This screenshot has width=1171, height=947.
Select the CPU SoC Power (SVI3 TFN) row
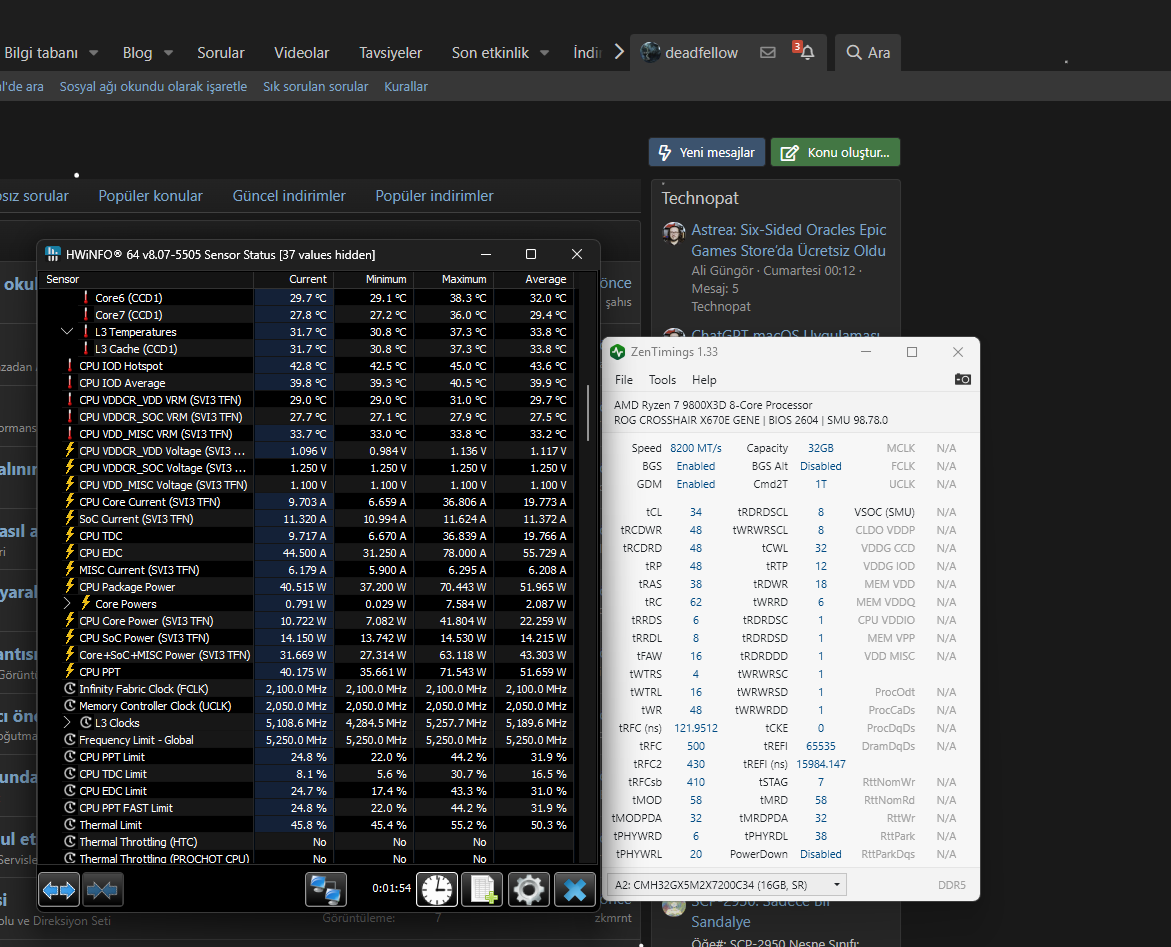pyautogui.click(x=306, y=638)
